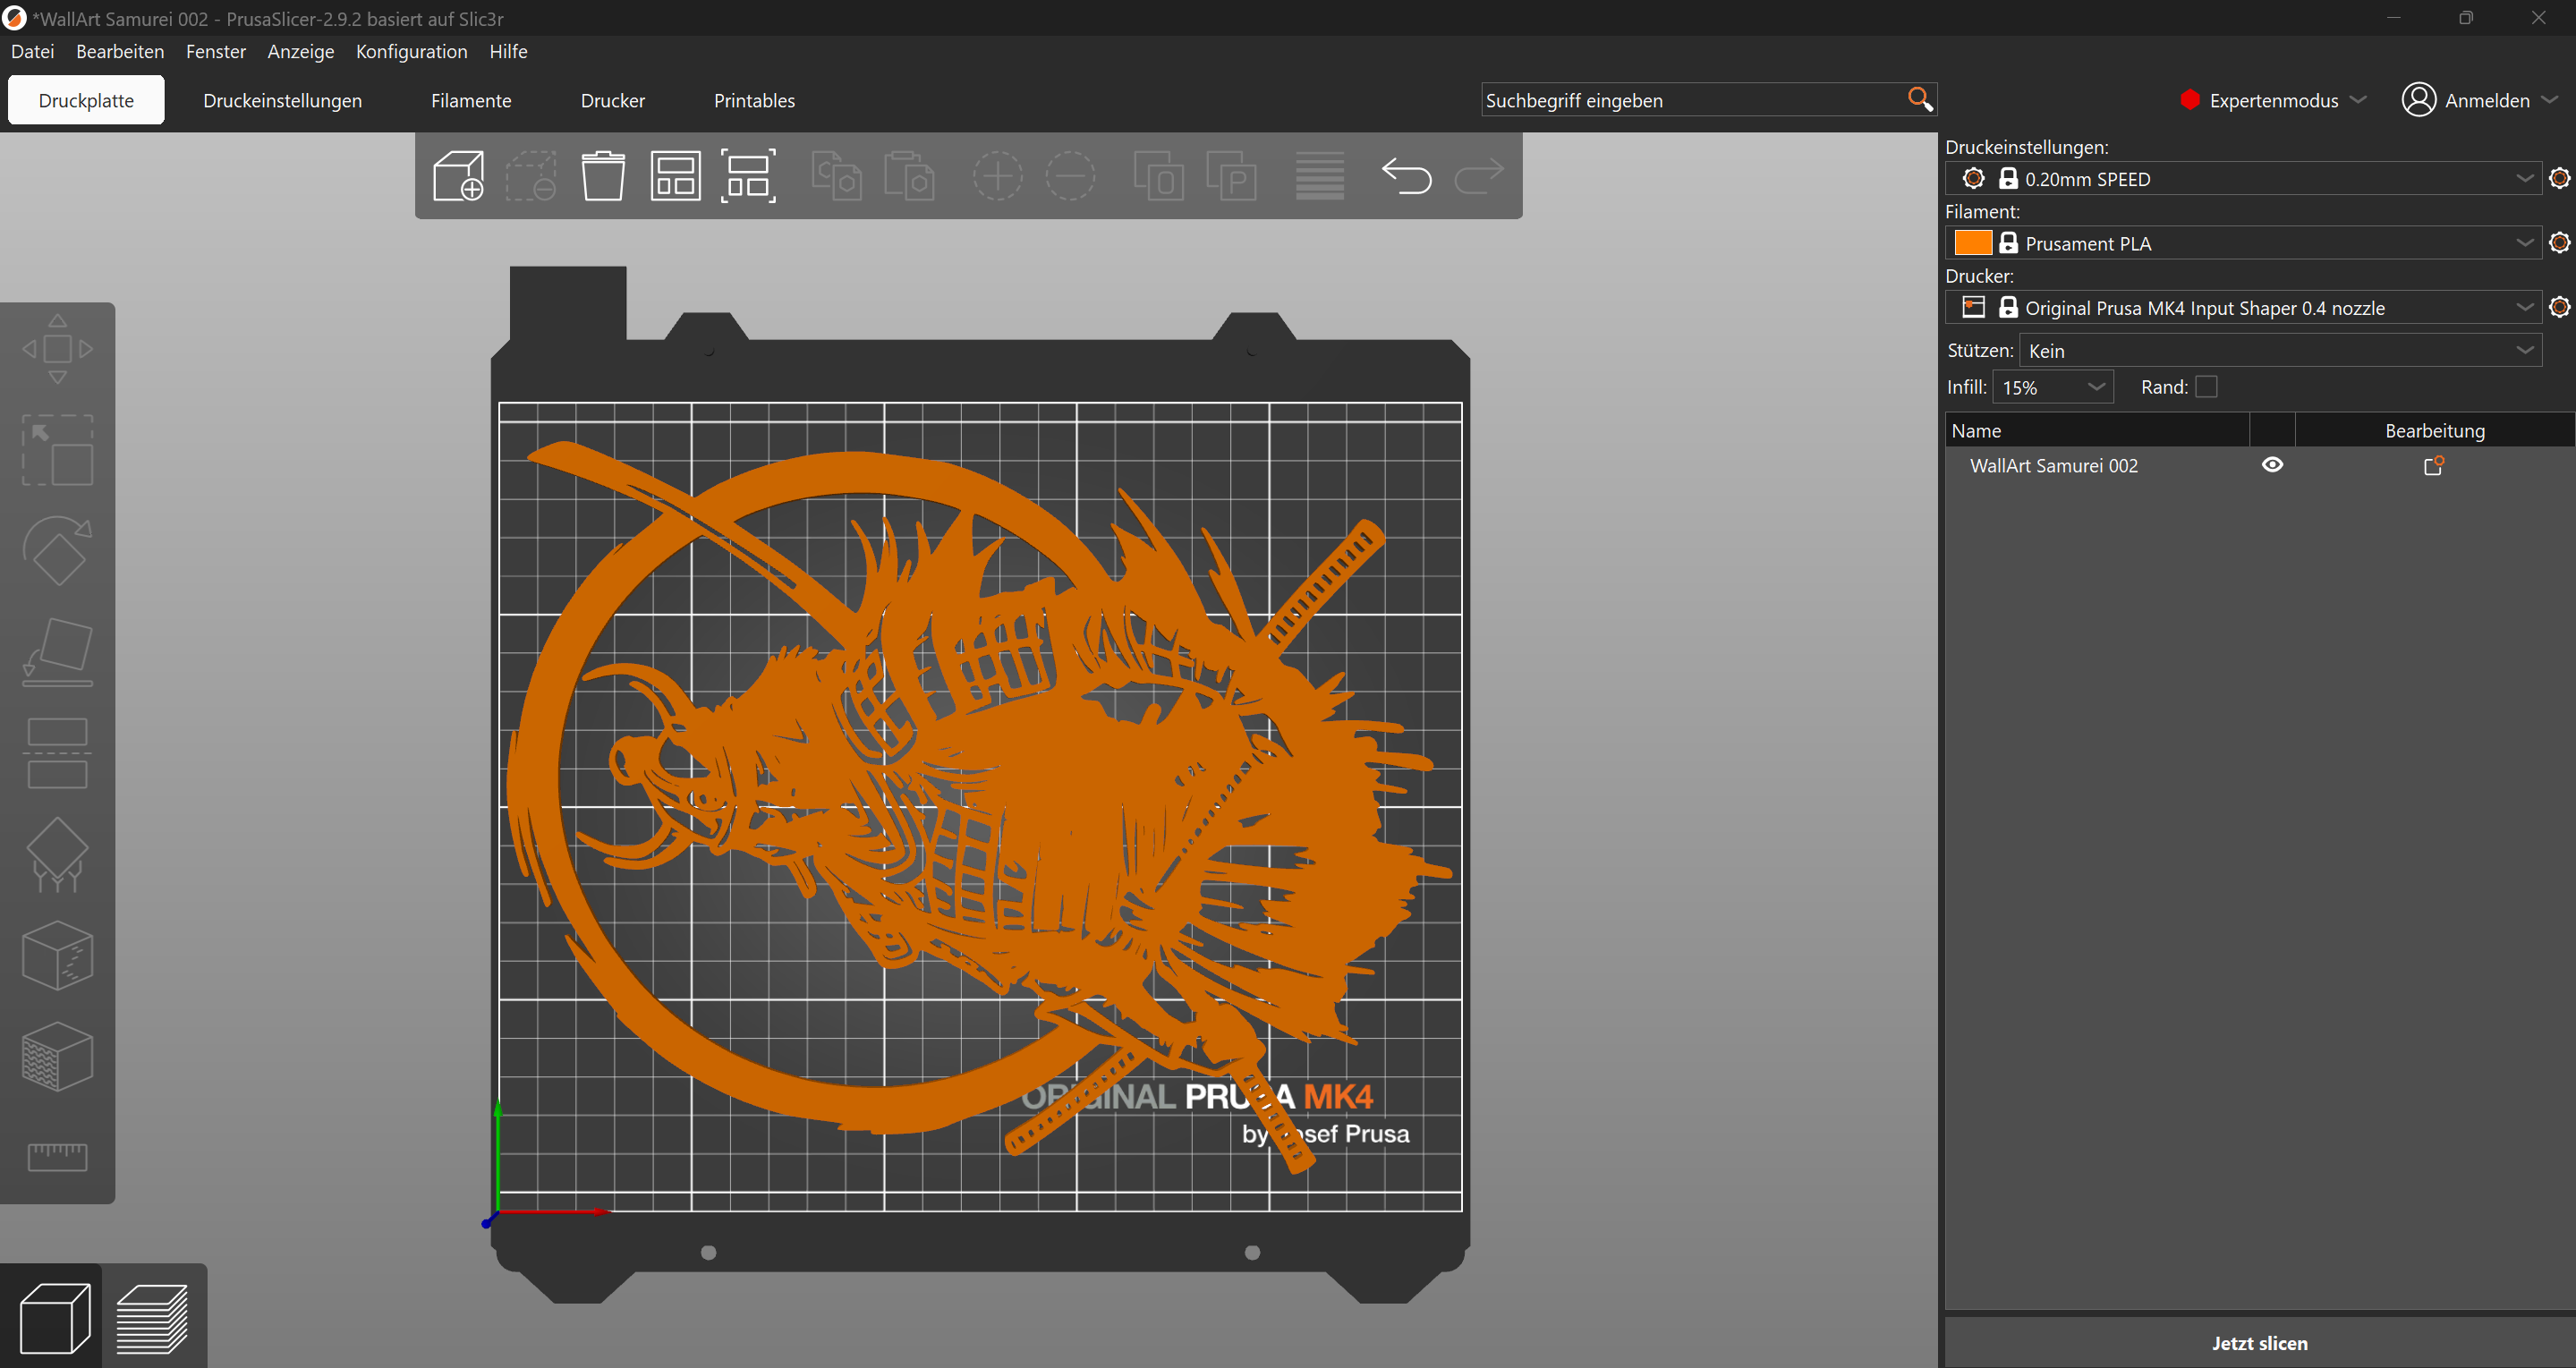Click the Expertenmodus mode selector
The image size is (2576, 1368).
pos(2272,101)
